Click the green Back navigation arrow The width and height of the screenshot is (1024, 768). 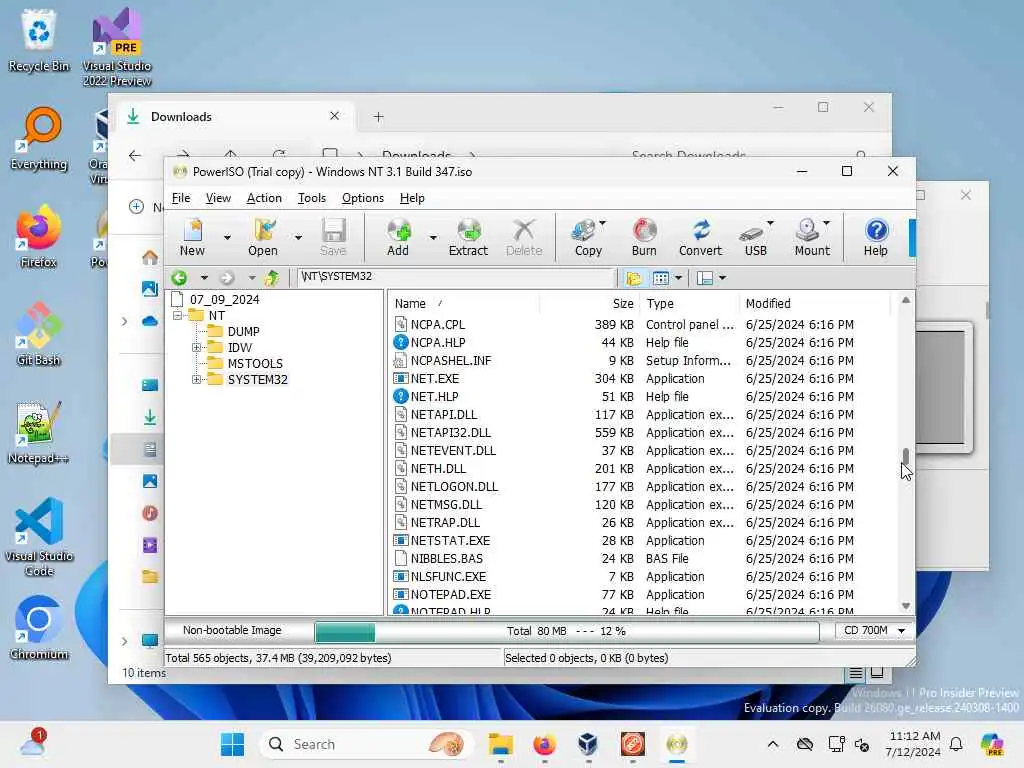coord(180,278)
